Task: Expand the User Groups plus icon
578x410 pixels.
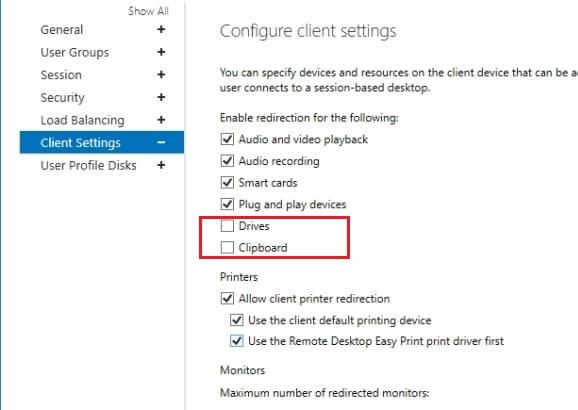Action: (x=161, y=52)
